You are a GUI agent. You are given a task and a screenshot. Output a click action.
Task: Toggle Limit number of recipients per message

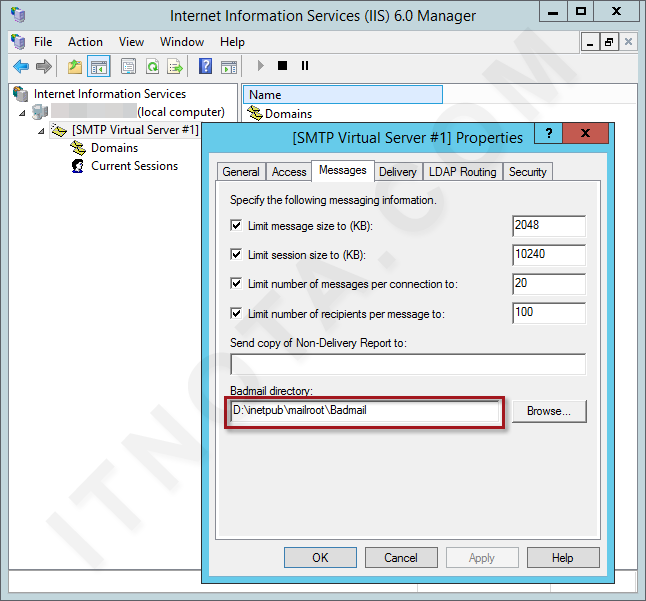point(236,313)
